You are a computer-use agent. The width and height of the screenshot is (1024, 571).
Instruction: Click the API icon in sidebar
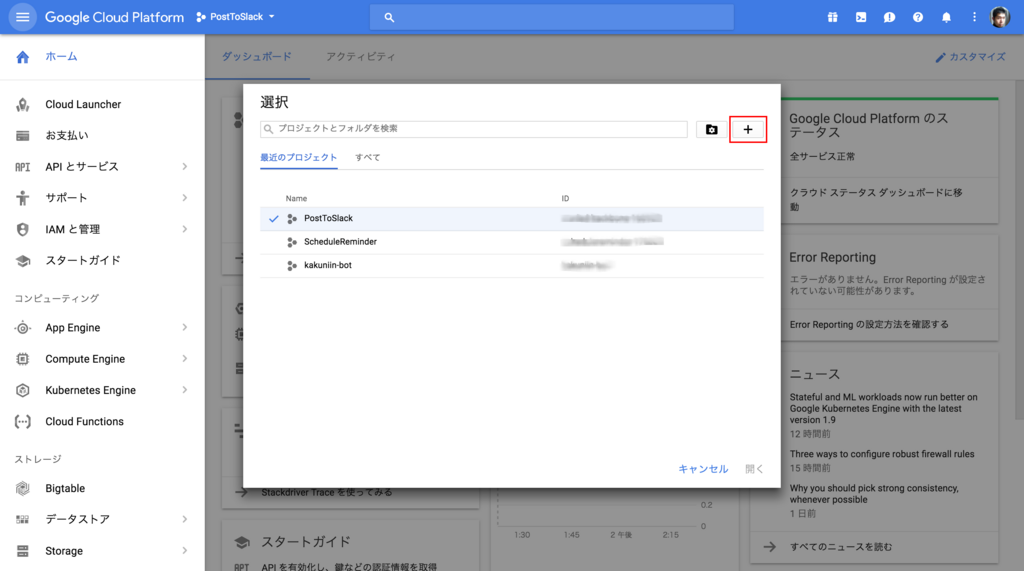coord(23,167)
